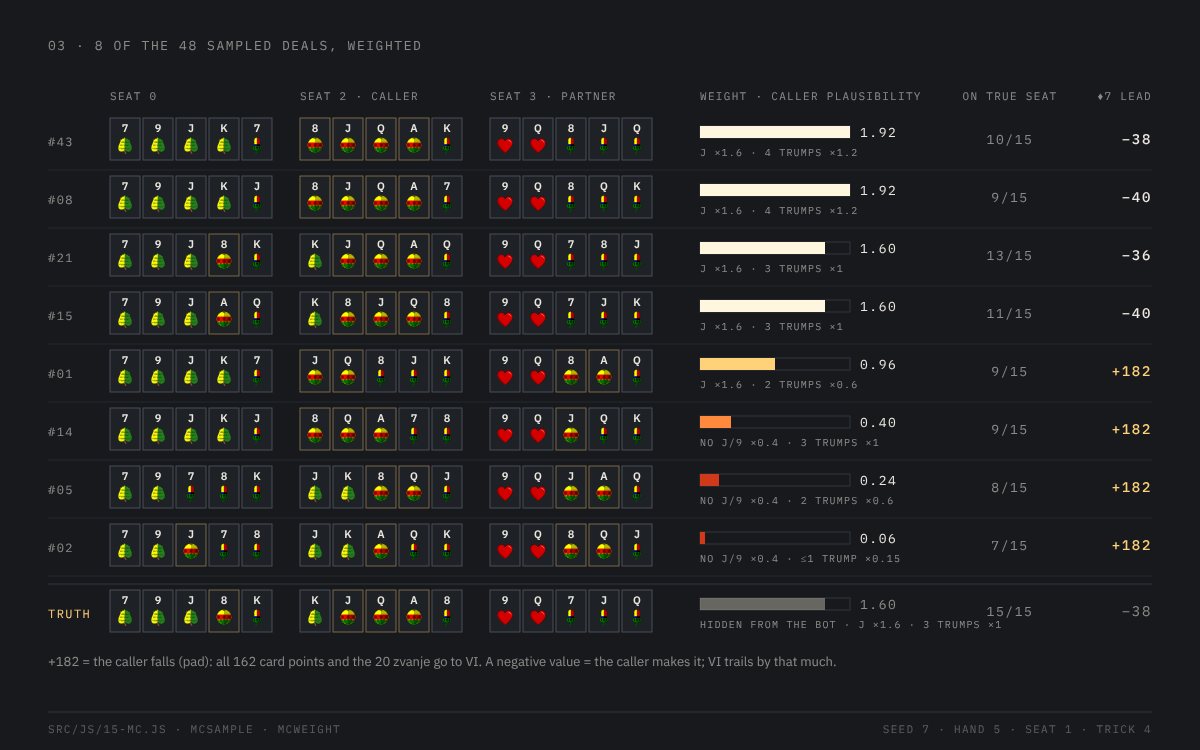Click the tiny 0.06 weight bar
The height and width of the screenshot is (750, 1200).
coord(775,538)
